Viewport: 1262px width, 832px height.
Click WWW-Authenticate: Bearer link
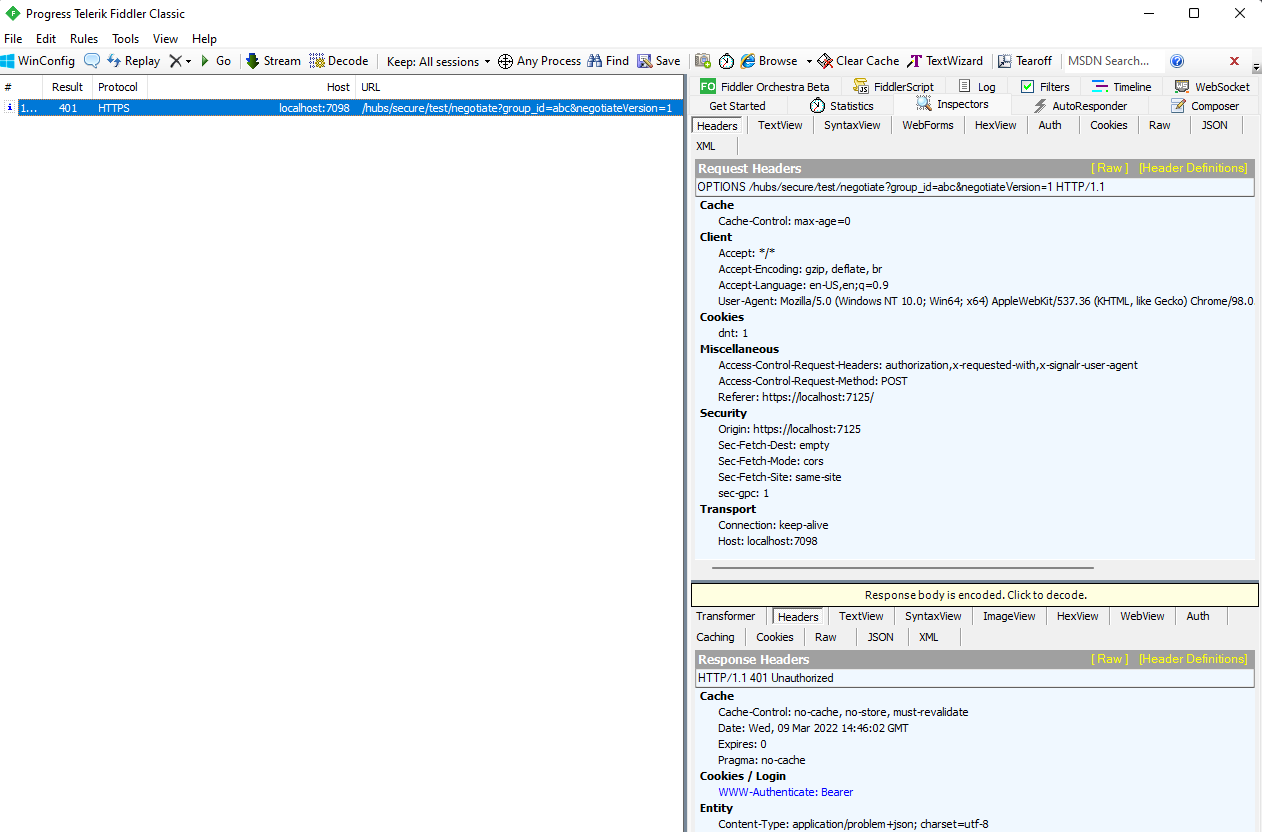(x=786, y=792)
